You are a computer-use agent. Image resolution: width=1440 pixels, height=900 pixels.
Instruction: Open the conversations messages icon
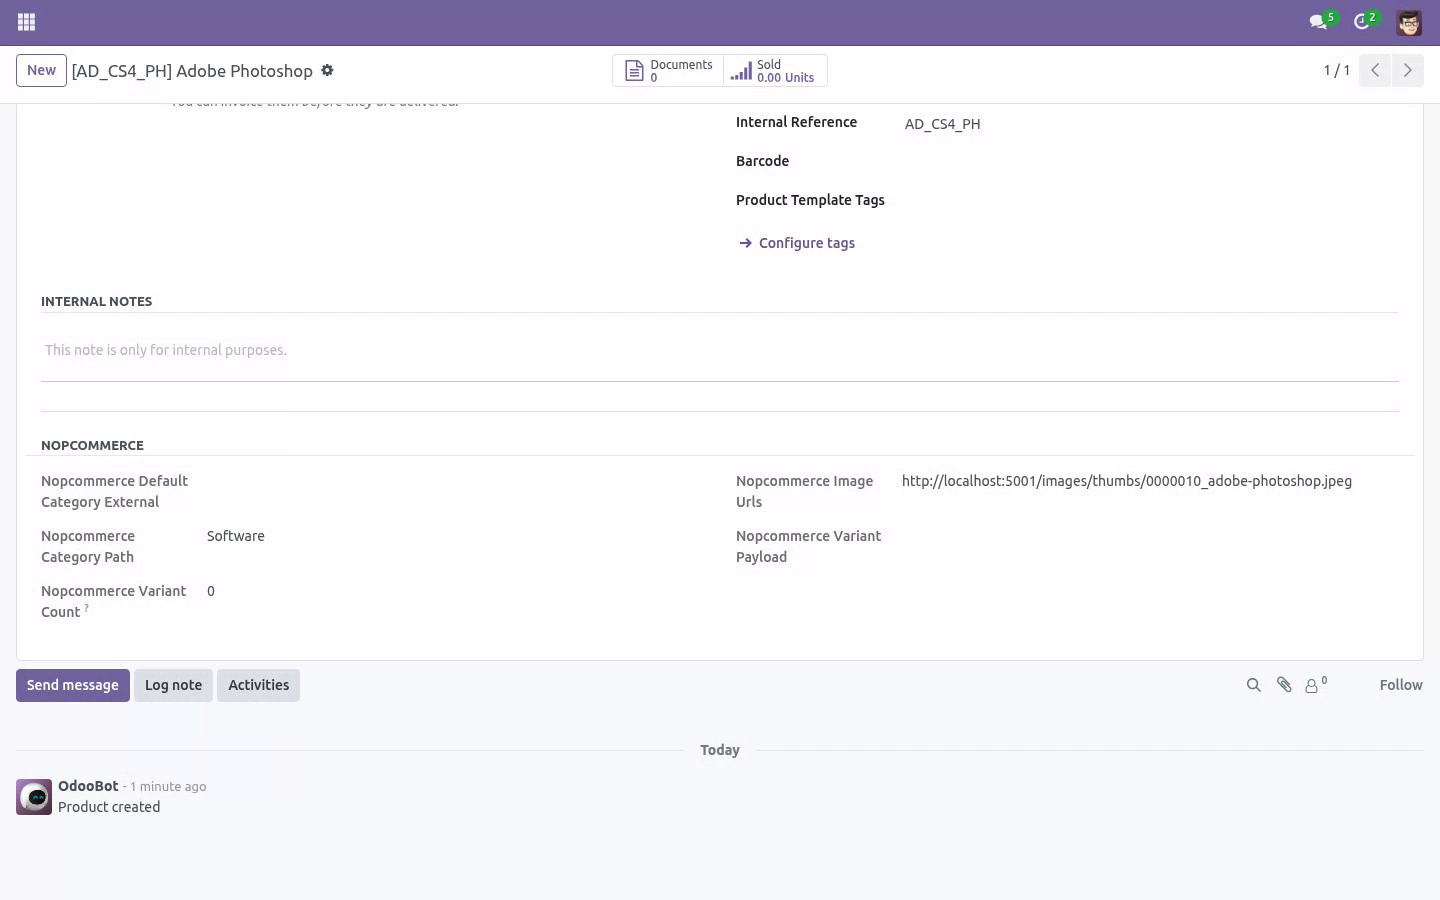coord(1322,22)
